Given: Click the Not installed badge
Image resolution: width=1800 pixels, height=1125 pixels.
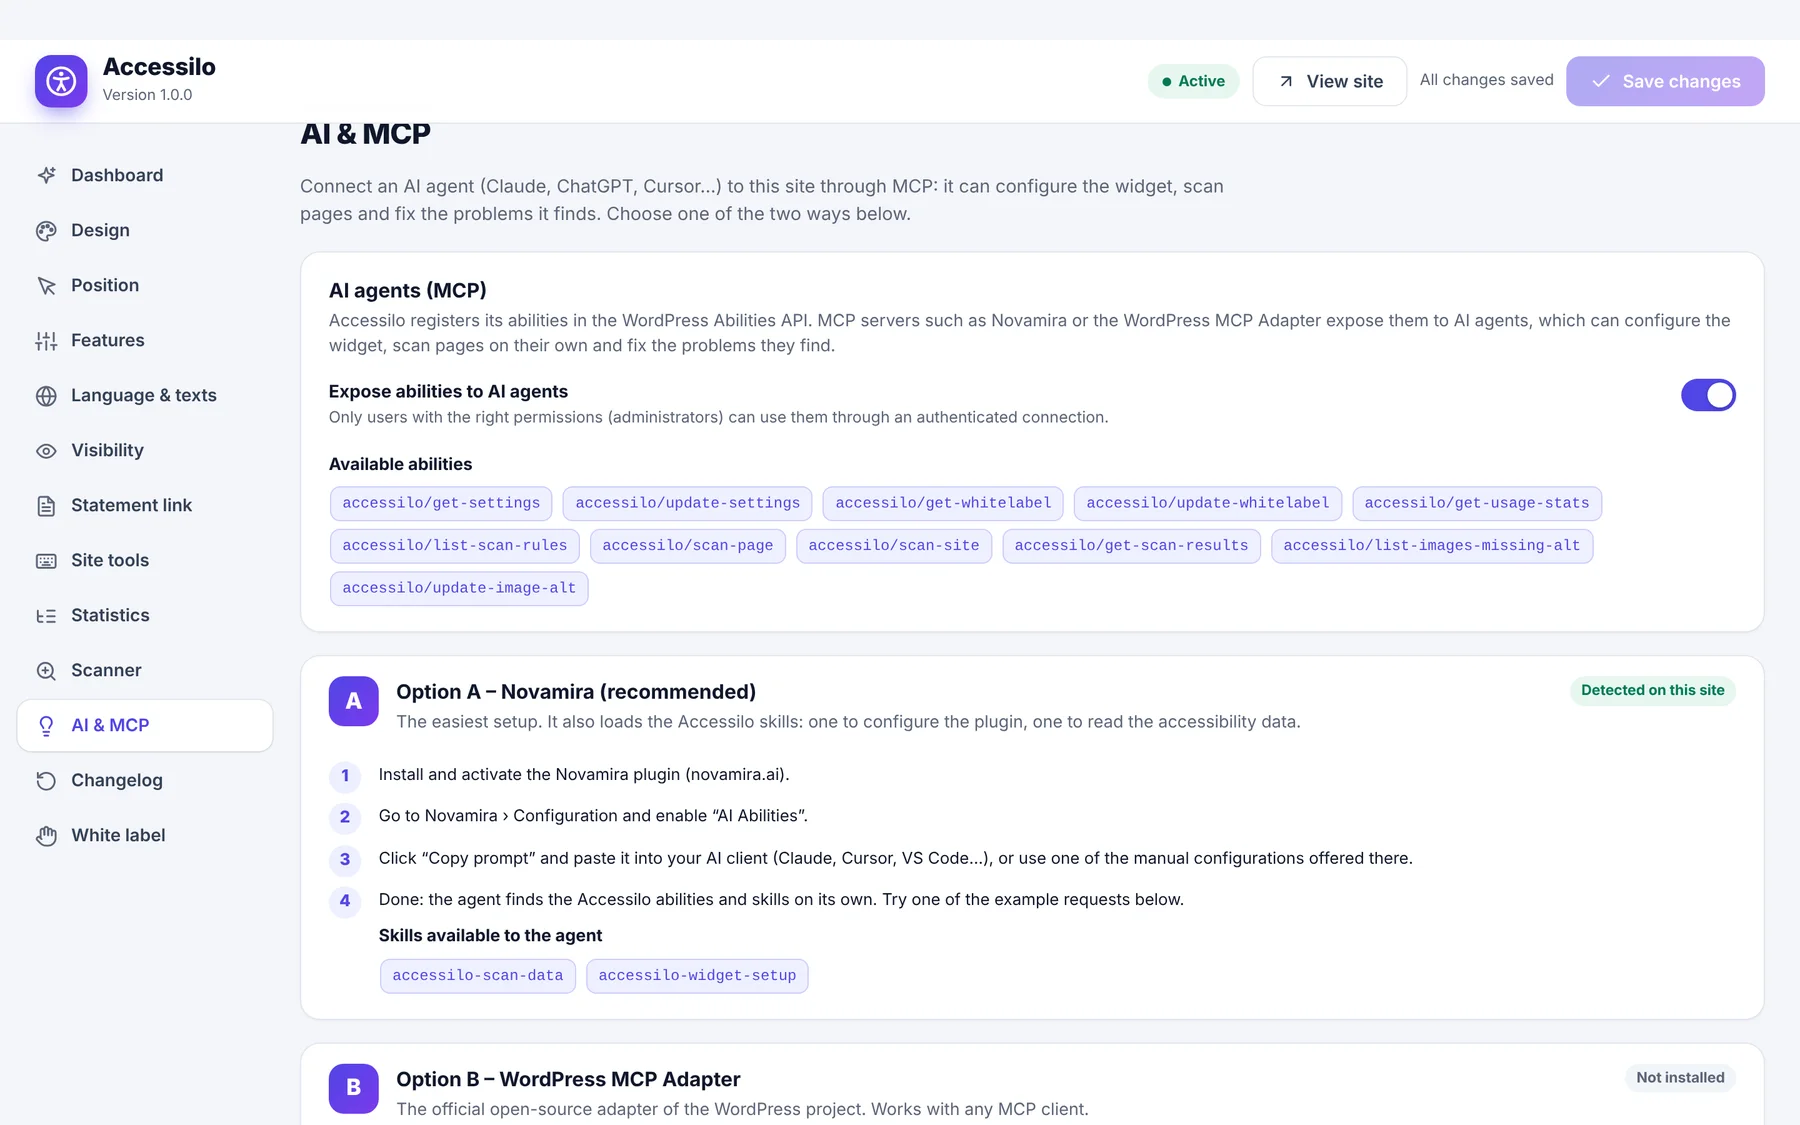Looking at the screenshot, I should [x=1680, y=1077].
